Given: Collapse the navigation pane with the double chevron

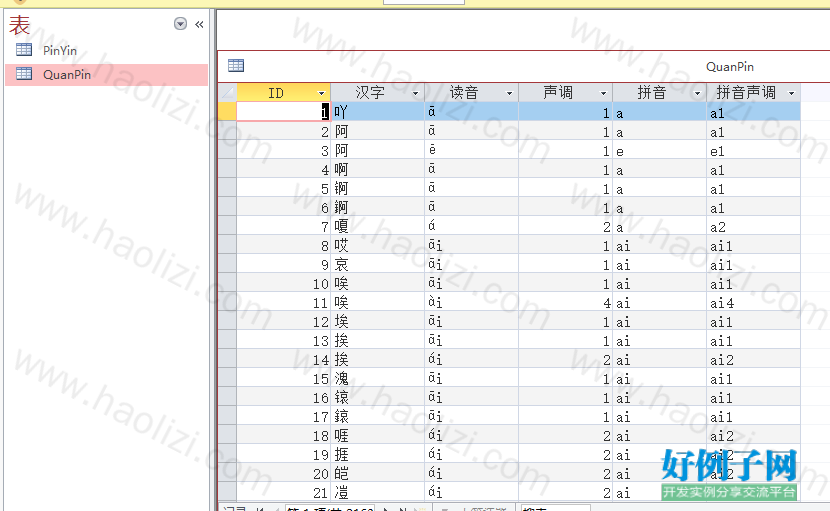Looking at the screenshot, I should point(199,24).
